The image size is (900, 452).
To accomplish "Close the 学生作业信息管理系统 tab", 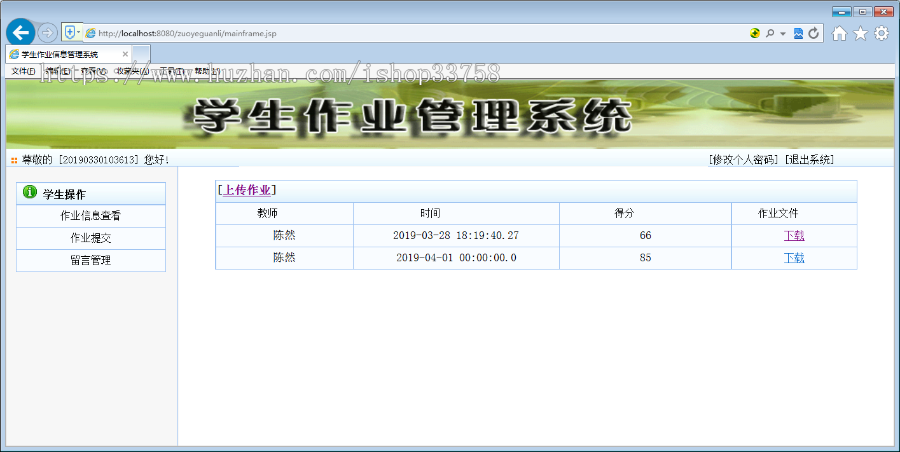I will (x=125, y=55).
